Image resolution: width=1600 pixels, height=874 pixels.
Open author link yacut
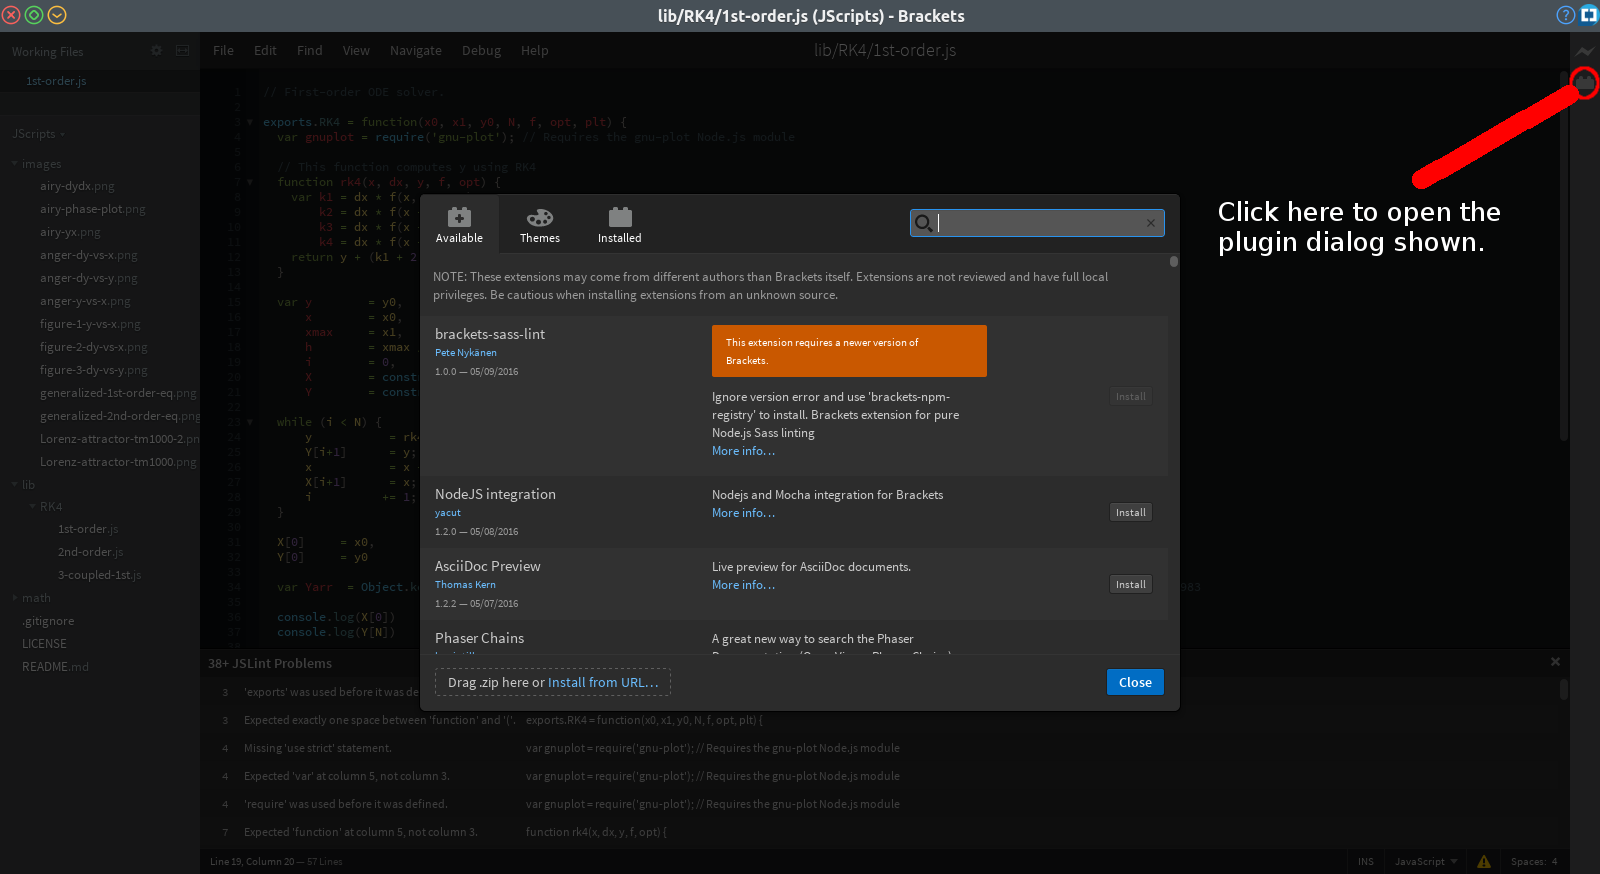pos(448,512)
